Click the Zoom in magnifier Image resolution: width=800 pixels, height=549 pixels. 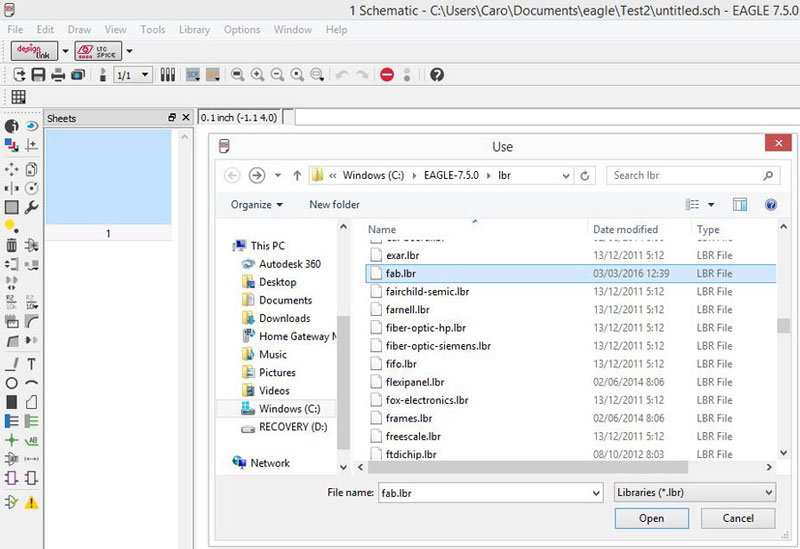coord(258,75)
